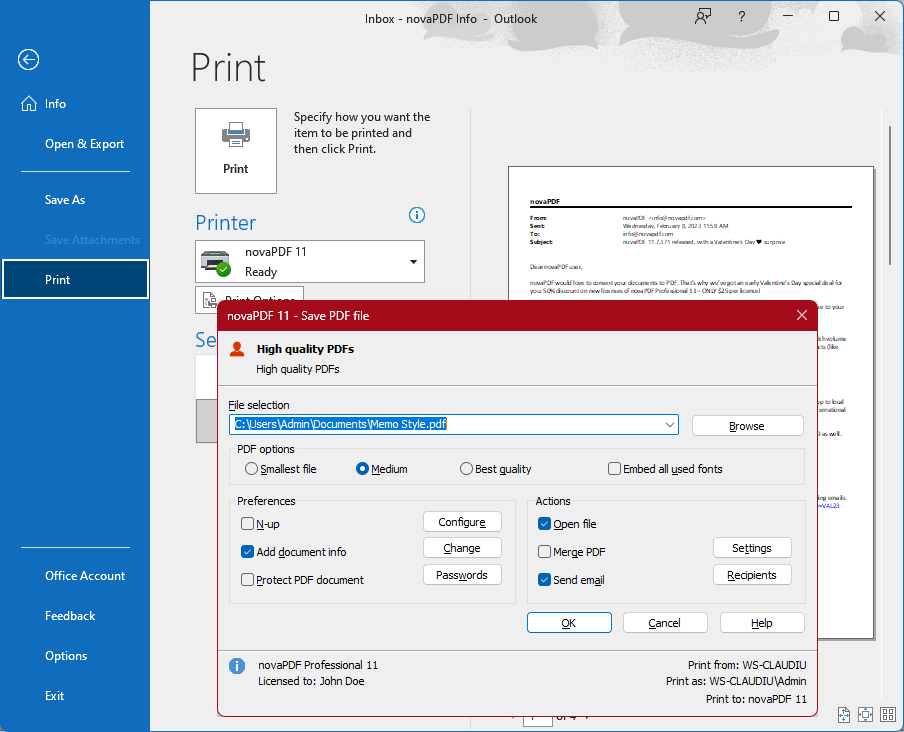Screen dimensions: 904x732
Task: Click the 'Print as: WS-CLAUDIU\Admin' text
Action: pyautogui.click(x=736, y=681)
